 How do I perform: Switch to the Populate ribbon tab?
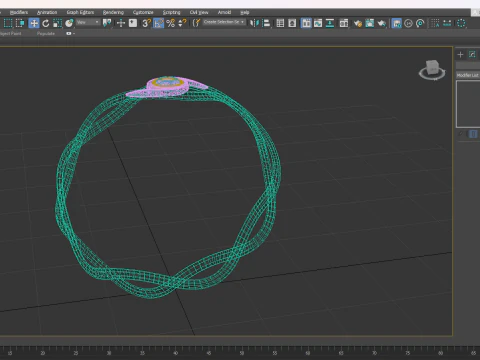[46, 33]
